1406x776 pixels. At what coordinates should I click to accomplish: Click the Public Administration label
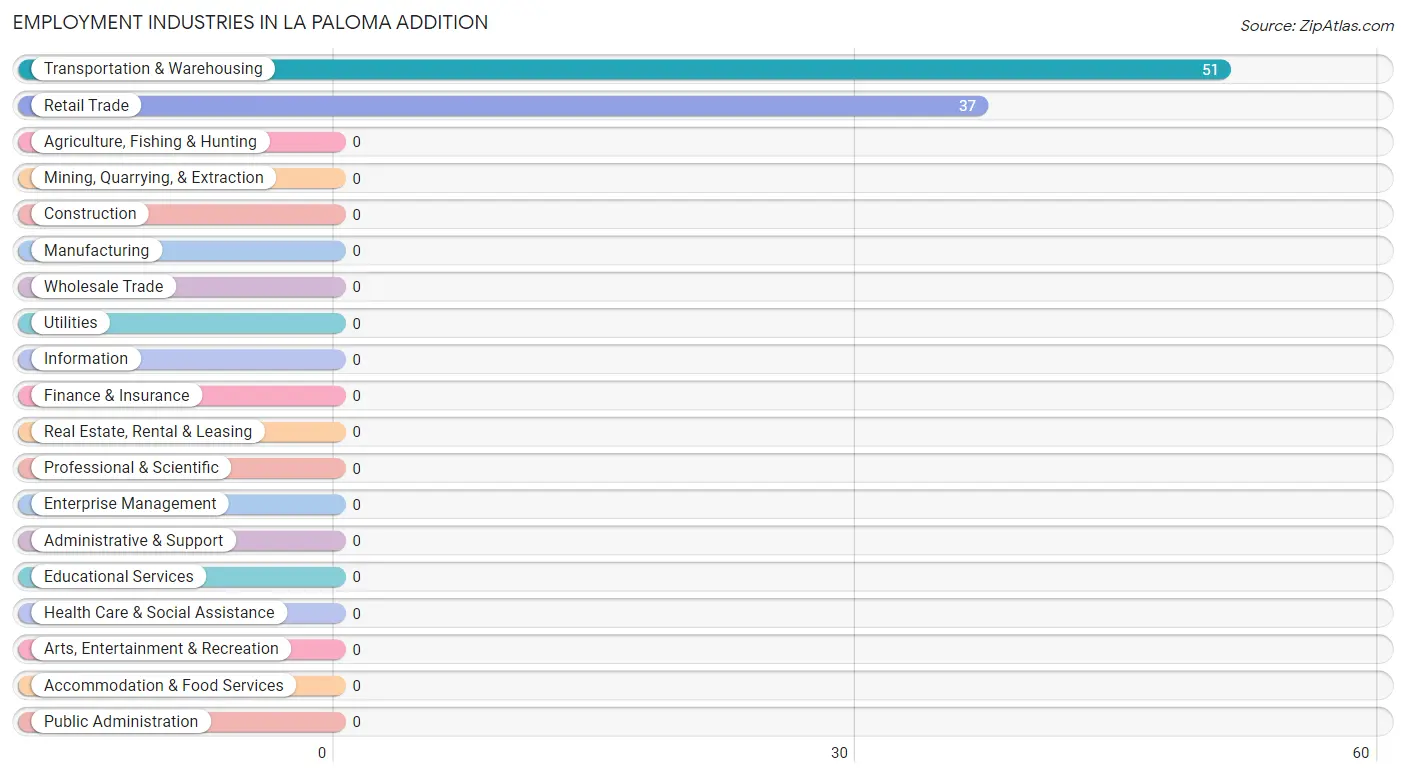tap(121, 721)
